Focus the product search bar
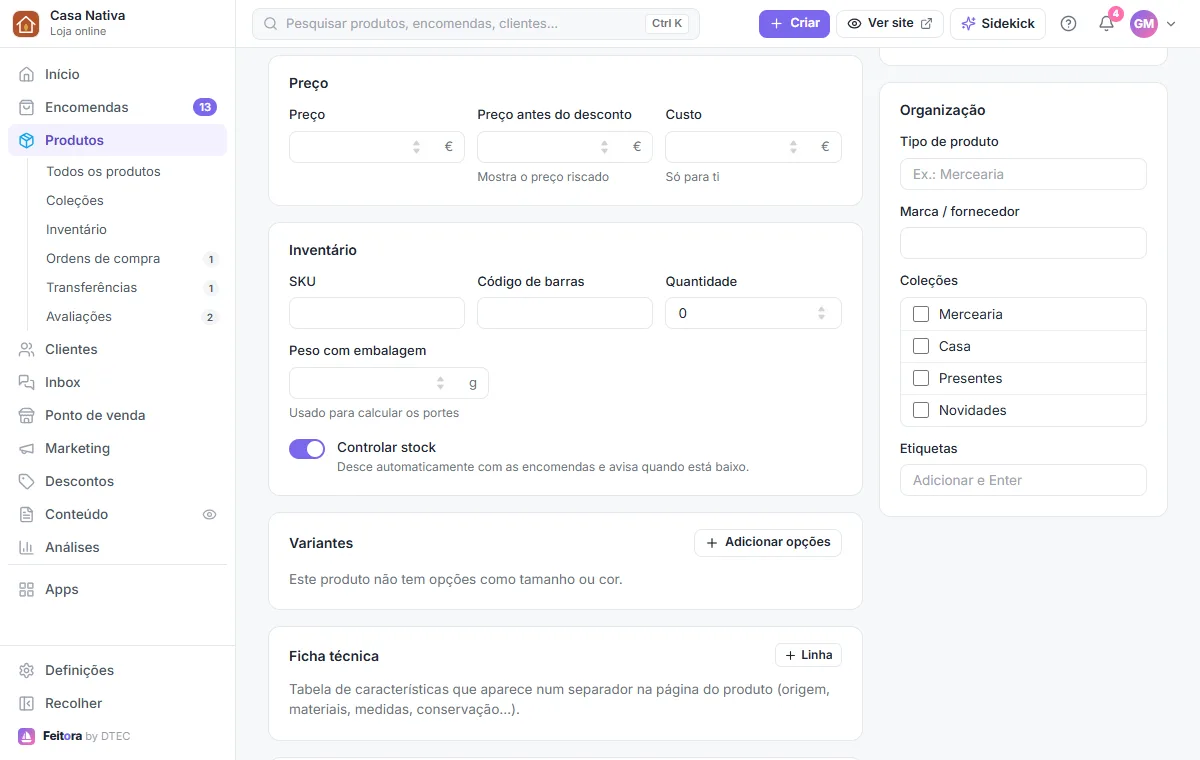 [x=476, y=23]
